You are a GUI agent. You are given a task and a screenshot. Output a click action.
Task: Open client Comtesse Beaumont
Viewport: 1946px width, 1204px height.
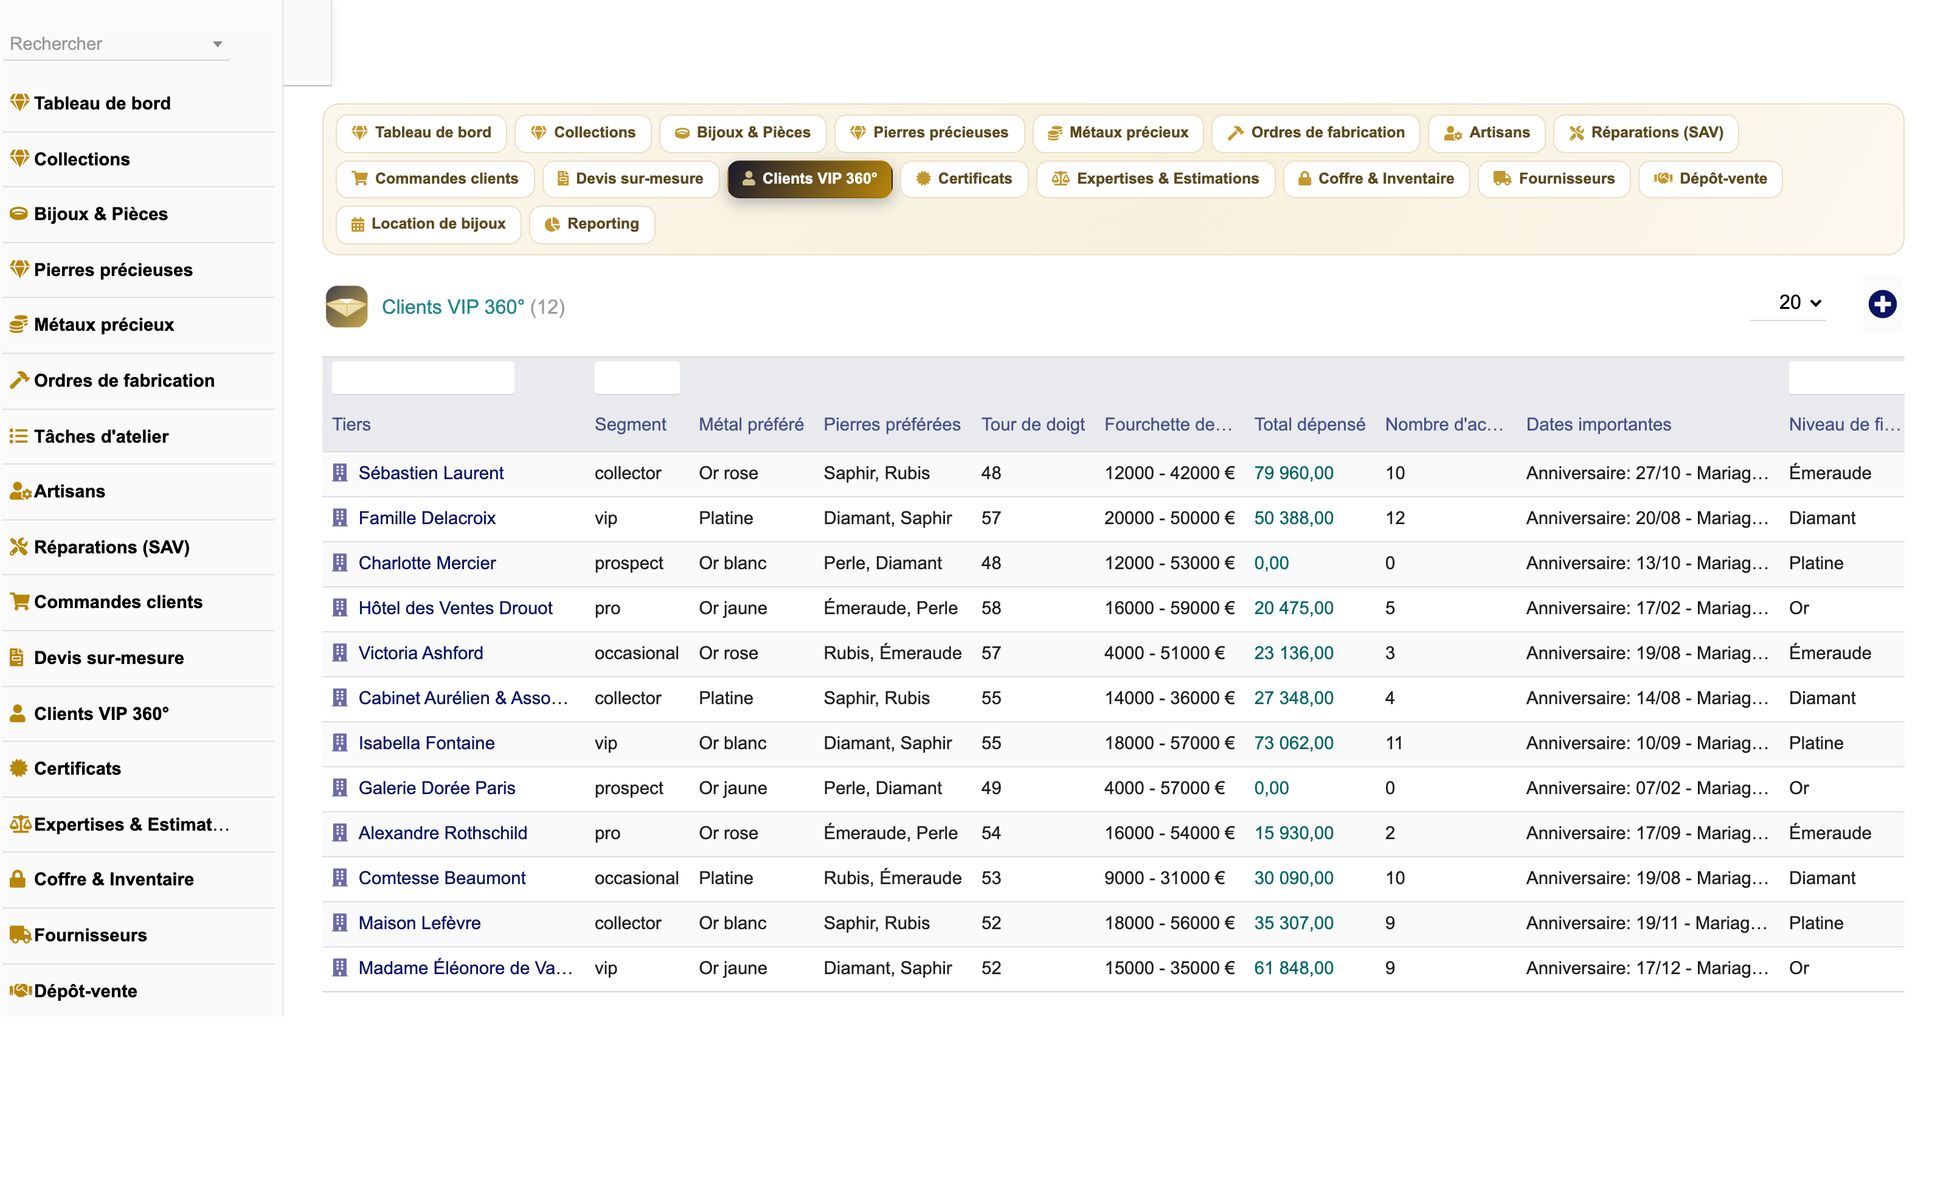(442, 878)
